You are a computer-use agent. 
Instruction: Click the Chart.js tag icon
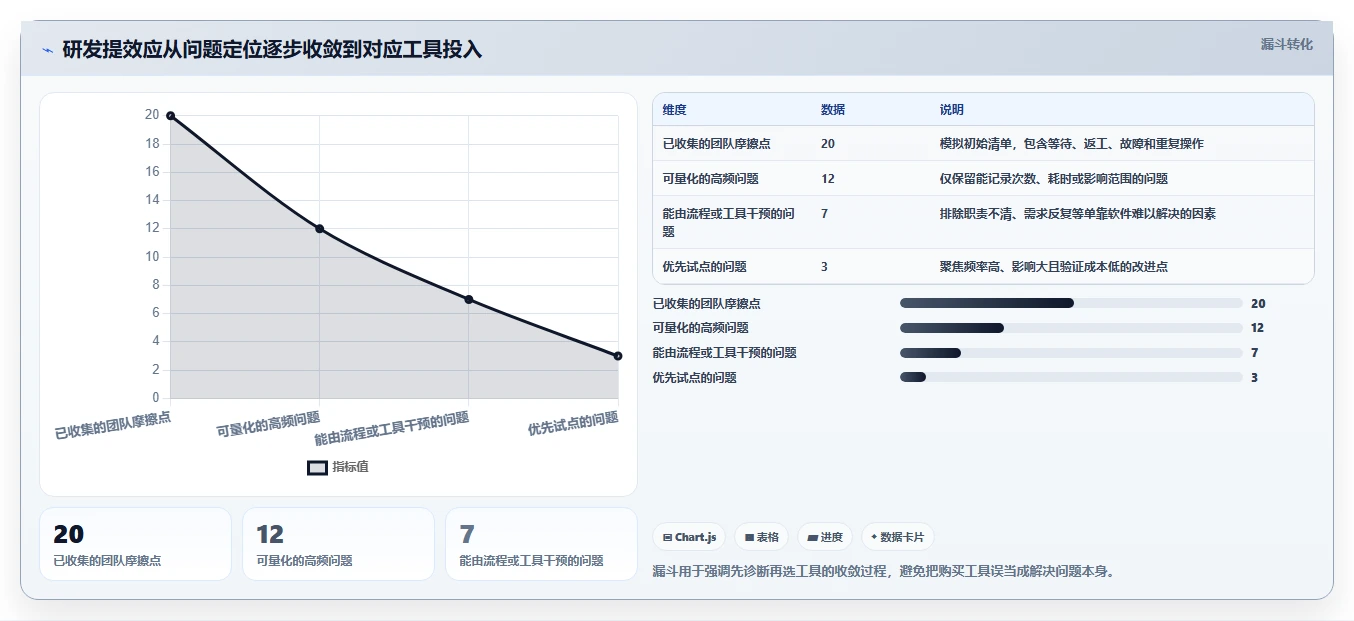tap(667, 537)
